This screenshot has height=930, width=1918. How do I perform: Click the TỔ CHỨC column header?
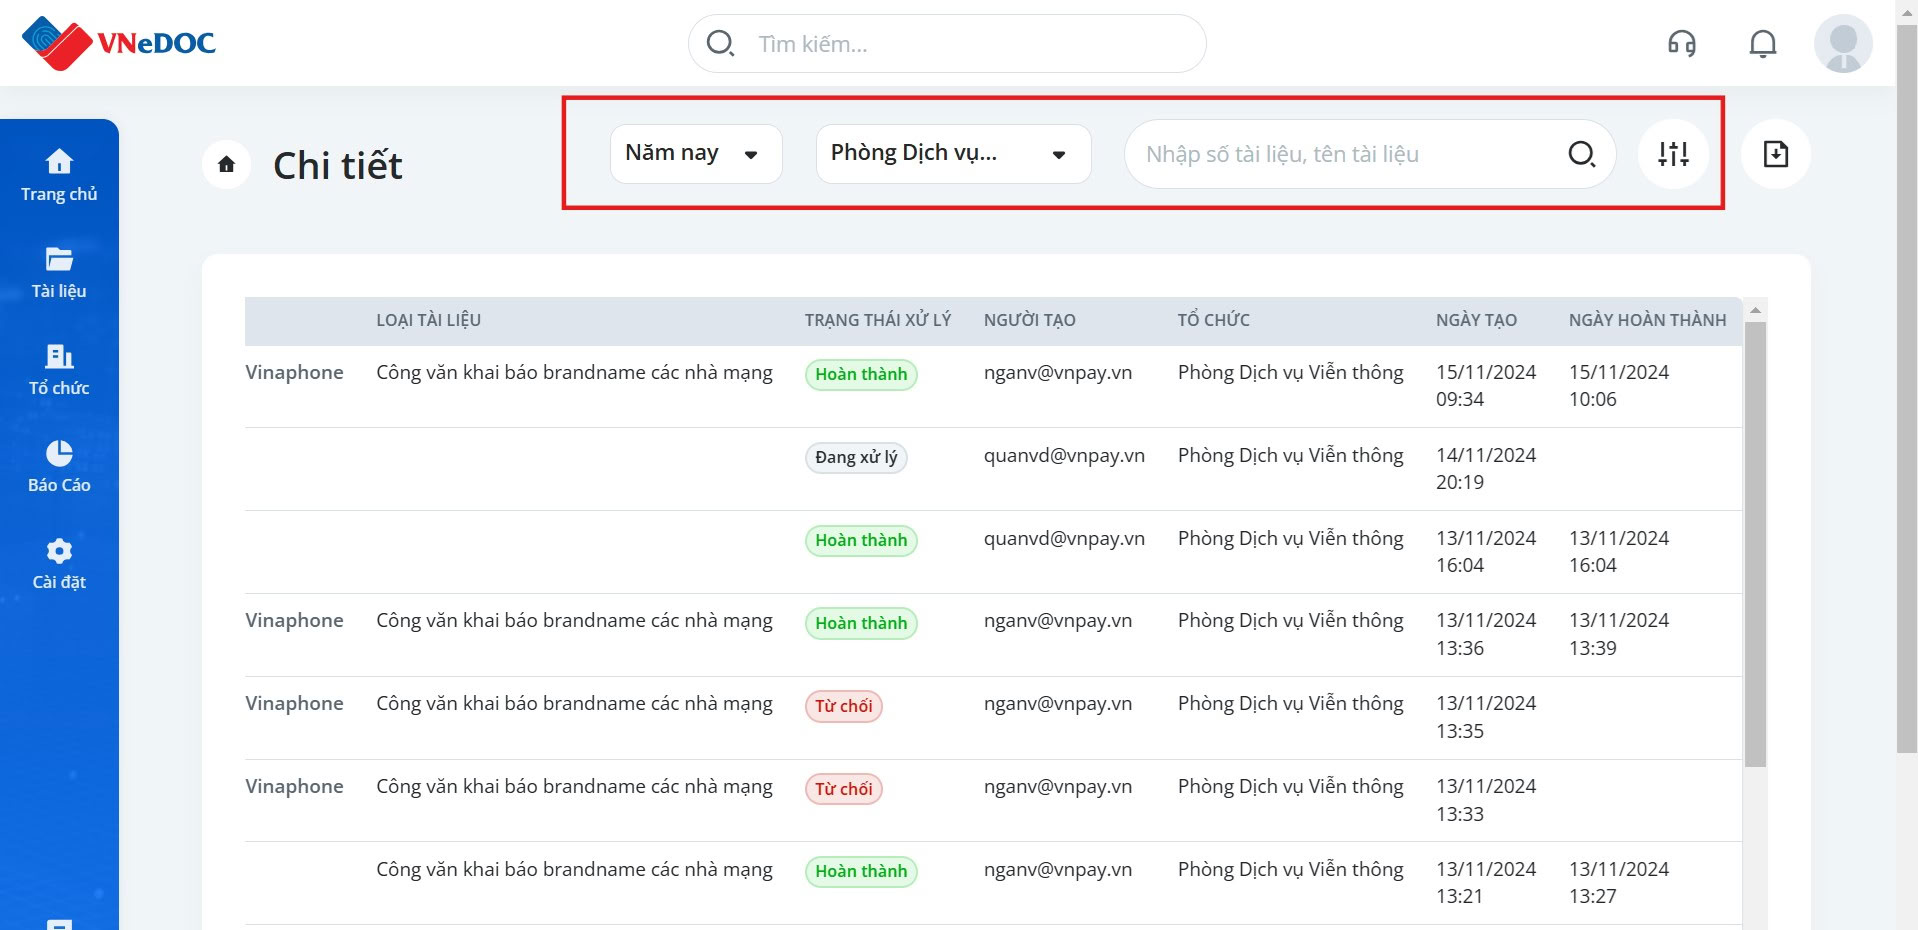(x=1213, y=320)
